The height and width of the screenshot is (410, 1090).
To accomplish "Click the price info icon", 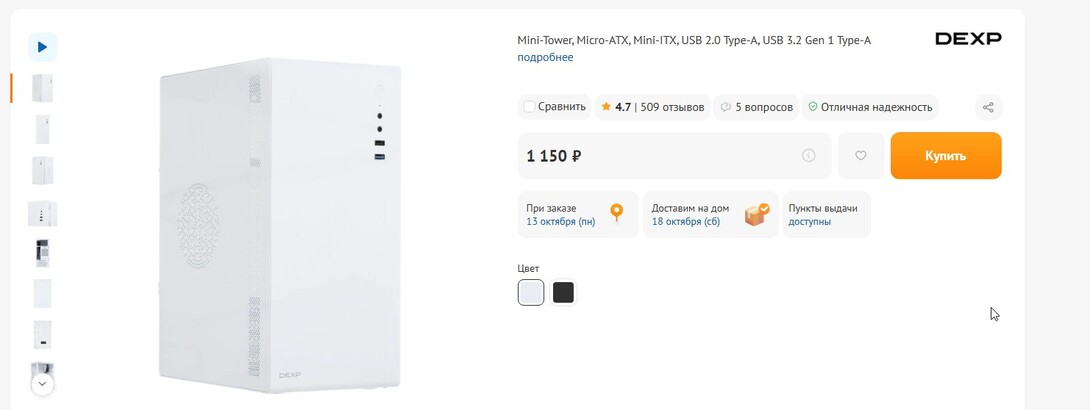I will coord(808,156).
